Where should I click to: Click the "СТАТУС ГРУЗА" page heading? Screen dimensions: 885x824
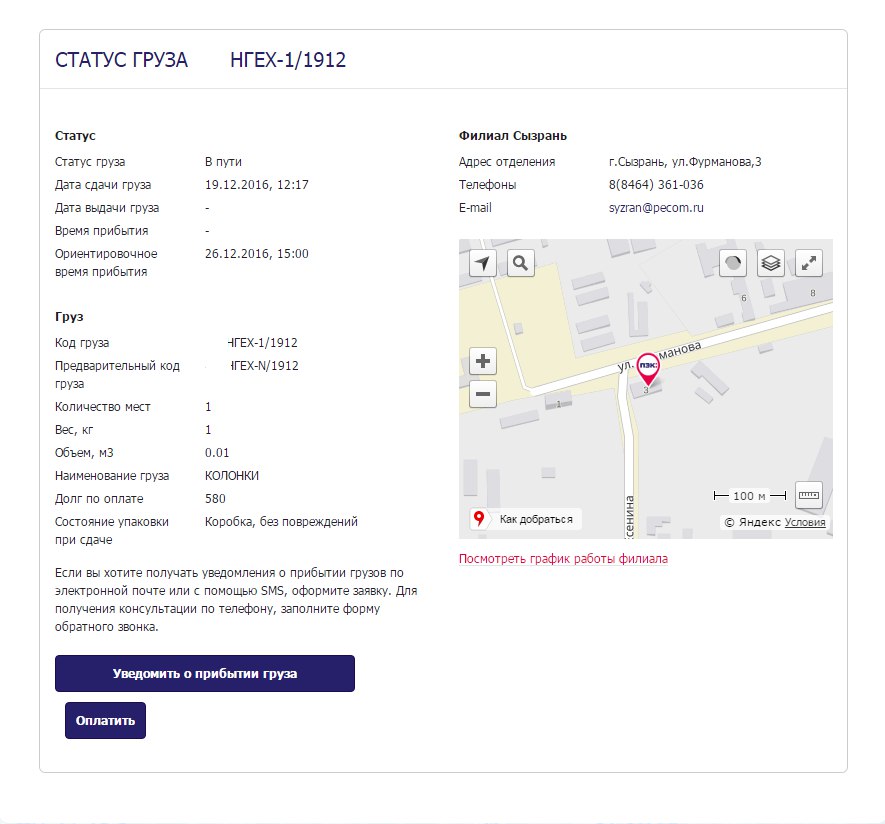(x=121, y=60)
